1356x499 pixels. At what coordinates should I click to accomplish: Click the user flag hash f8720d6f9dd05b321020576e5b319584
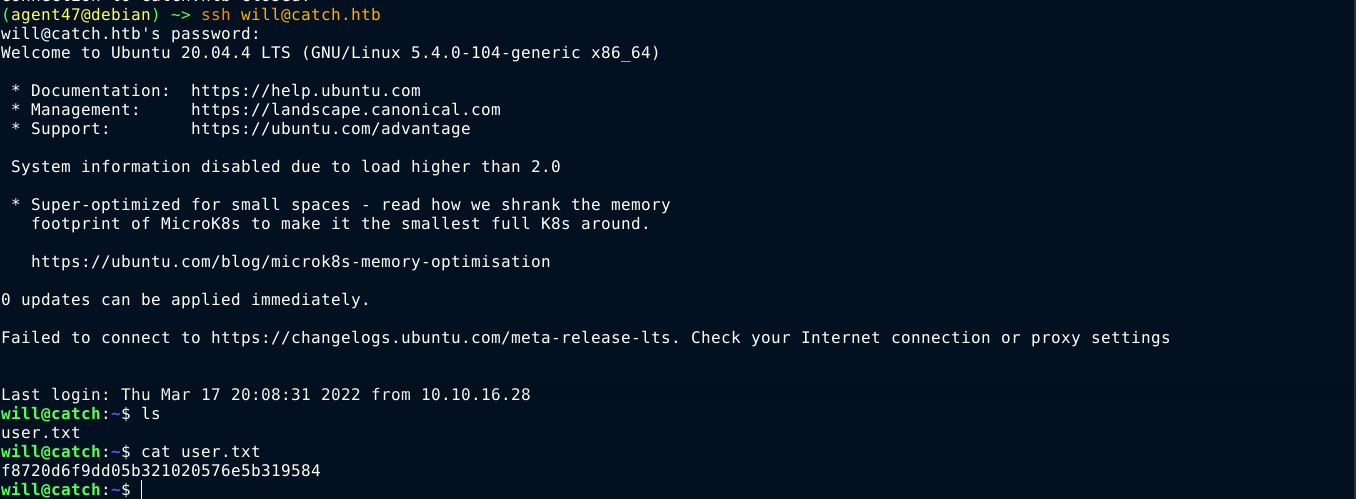(x=161, y=470)
